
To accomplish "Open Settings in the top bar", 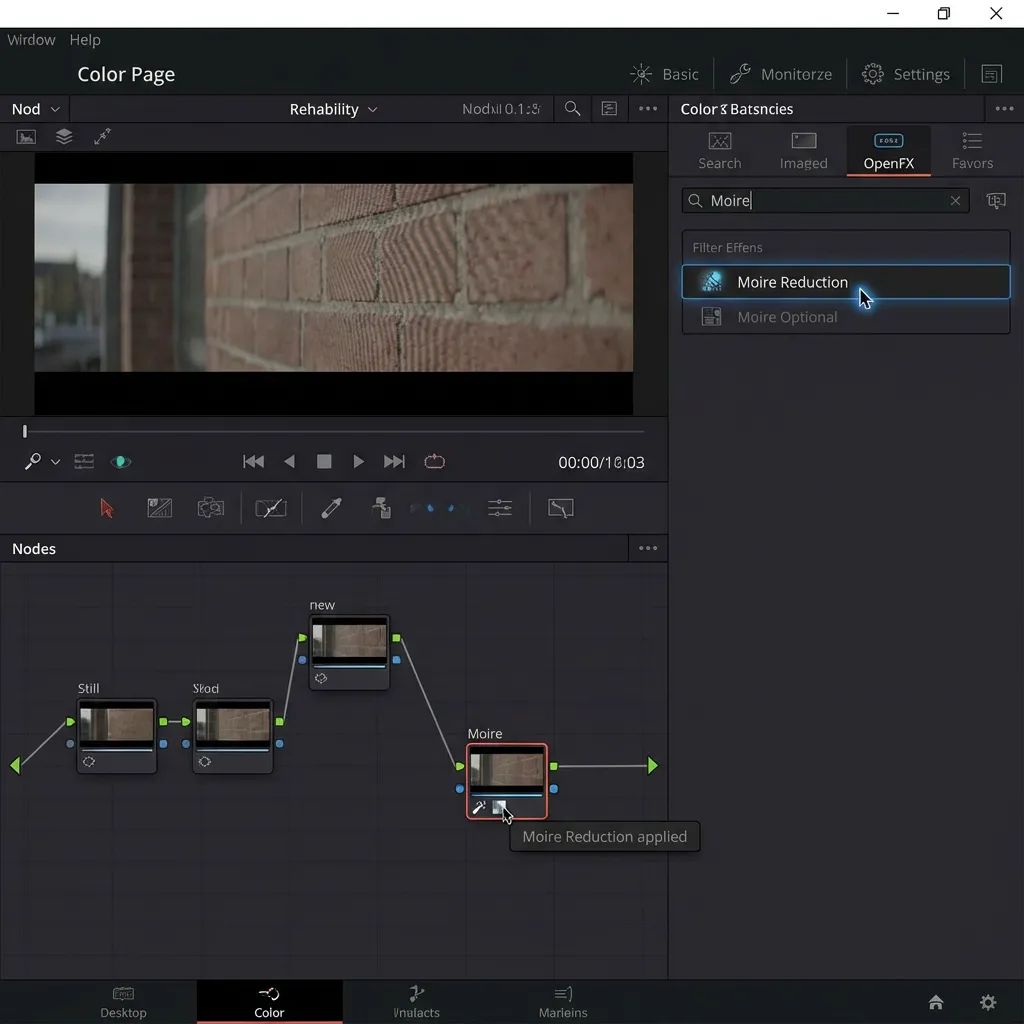I will click(x=905, y=74).
